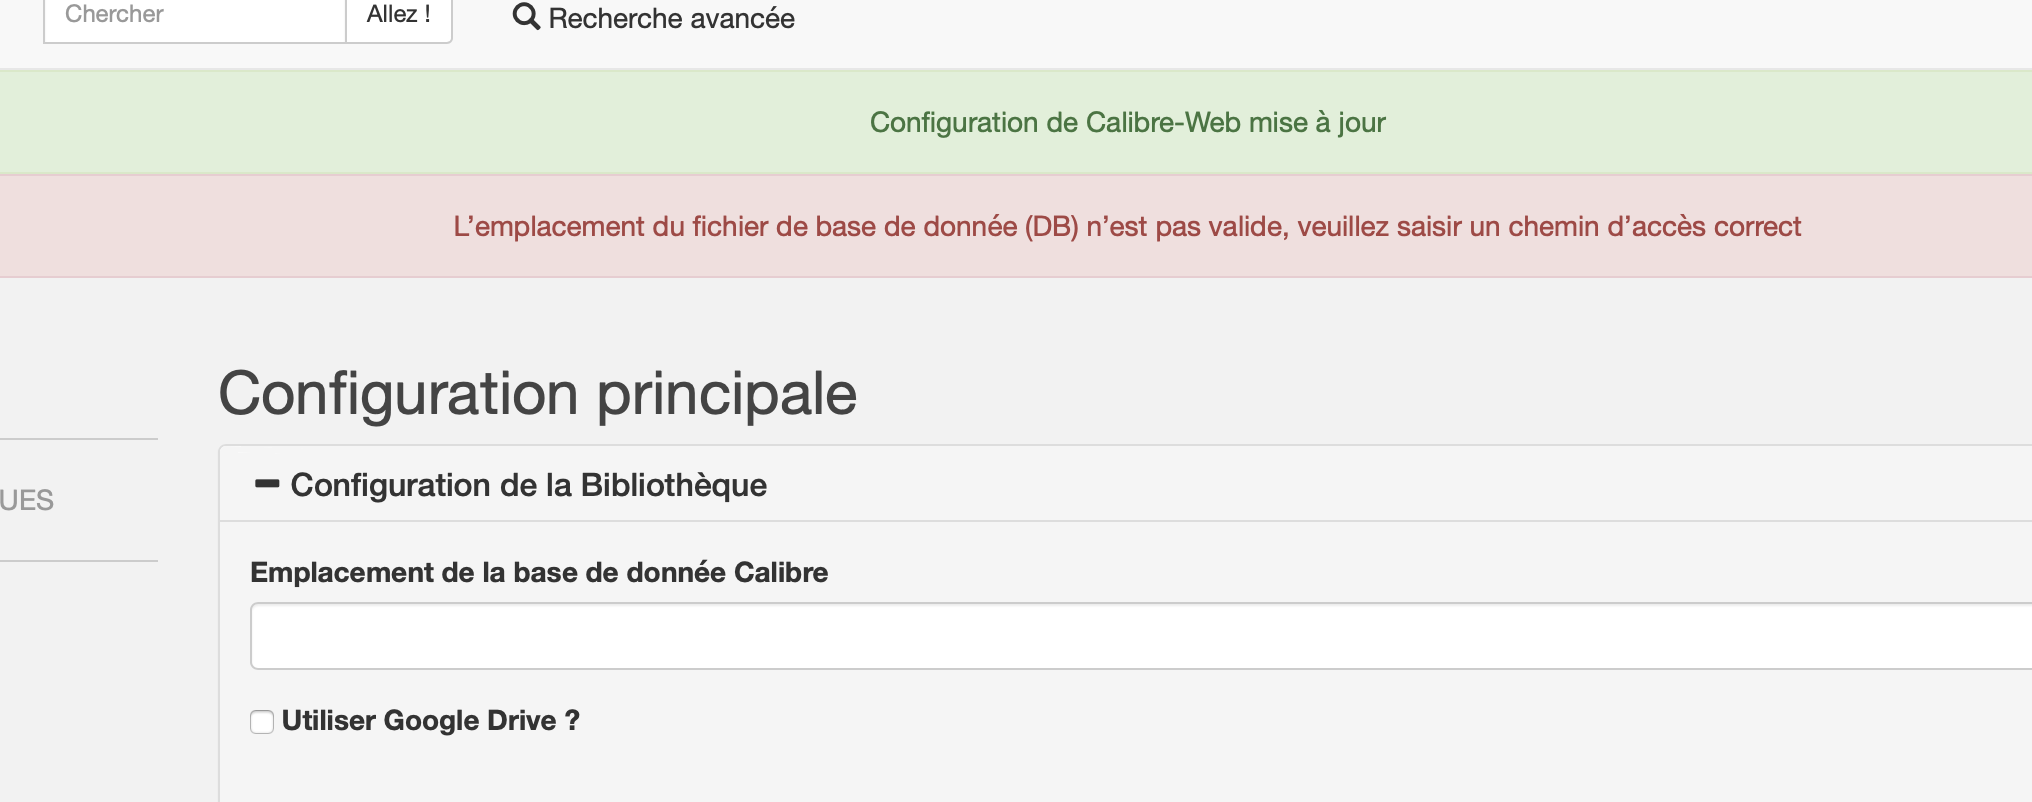Click "(DB)" in the error message
The width and height of the screenshot is (2032, 802).
(x=1051, y=227)
